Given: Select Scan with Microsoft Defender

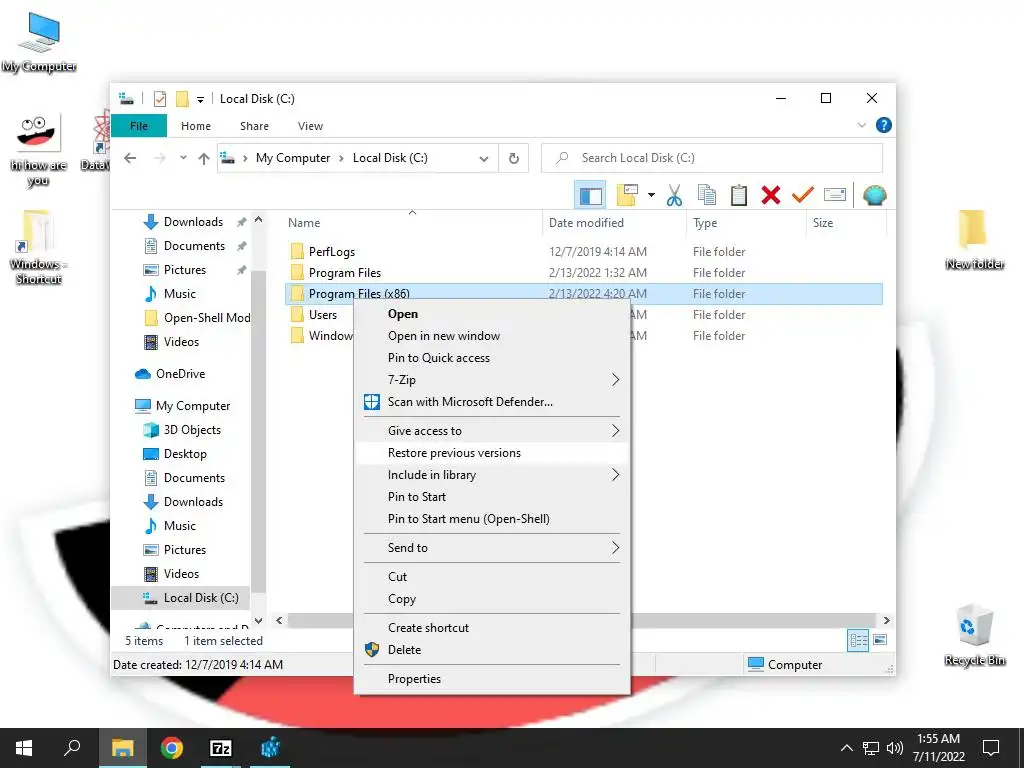Looking at the screenshot, I should (492, 402).
